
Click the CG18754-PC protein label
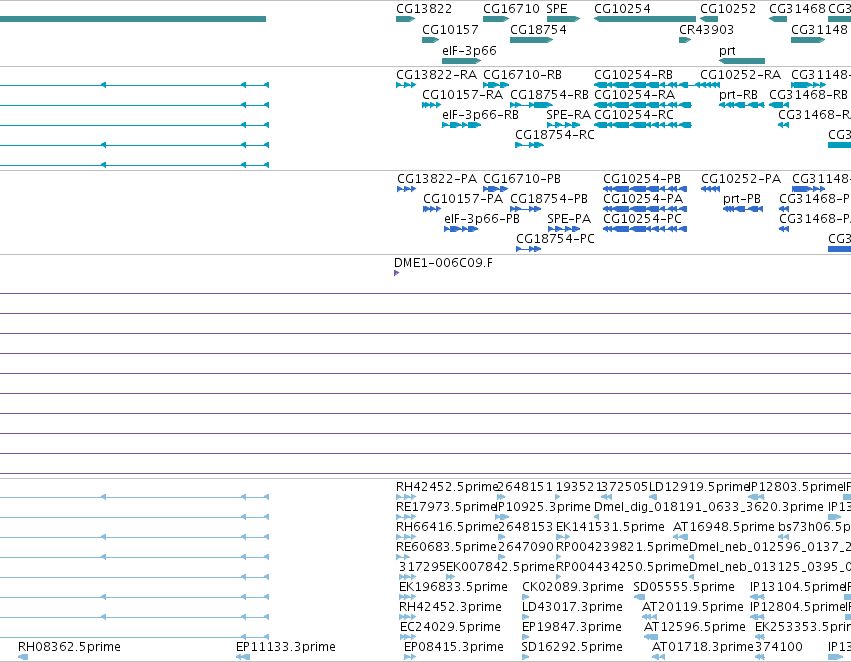pos(556,239)
